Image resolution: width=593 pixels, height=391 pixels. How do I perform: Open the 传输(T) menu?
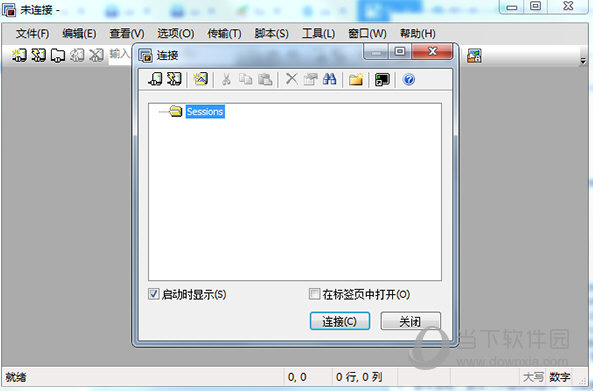coord(224,34)
